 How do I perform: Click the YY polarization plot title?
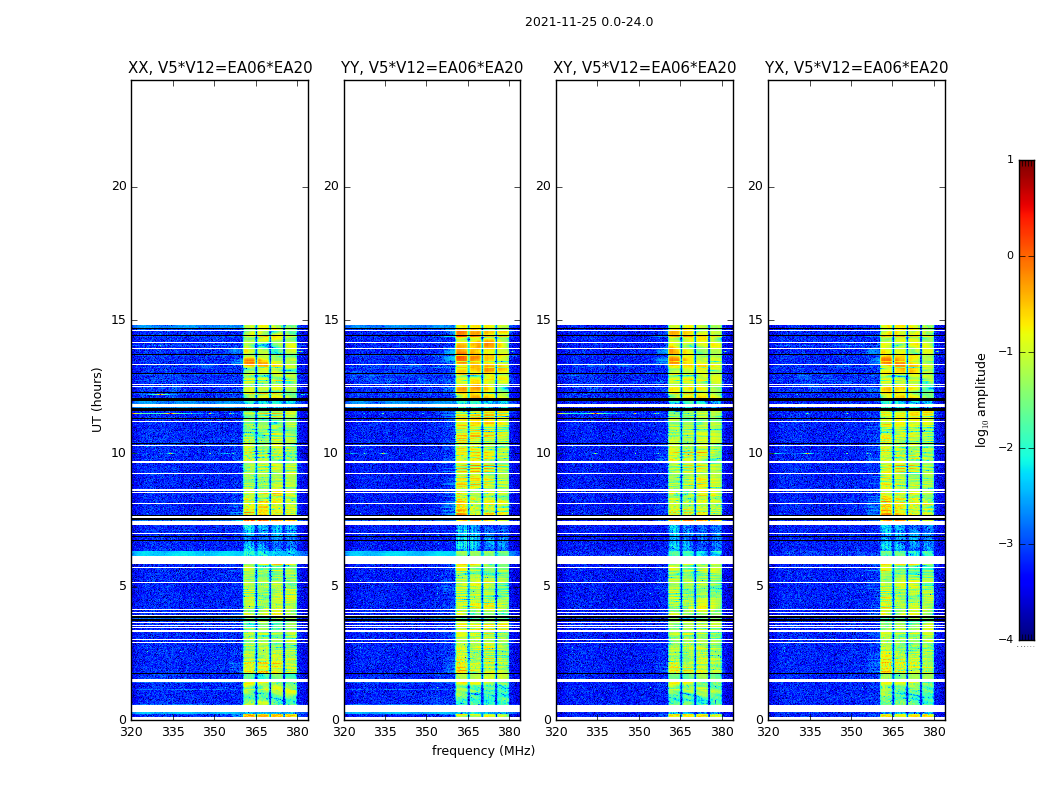432,68
